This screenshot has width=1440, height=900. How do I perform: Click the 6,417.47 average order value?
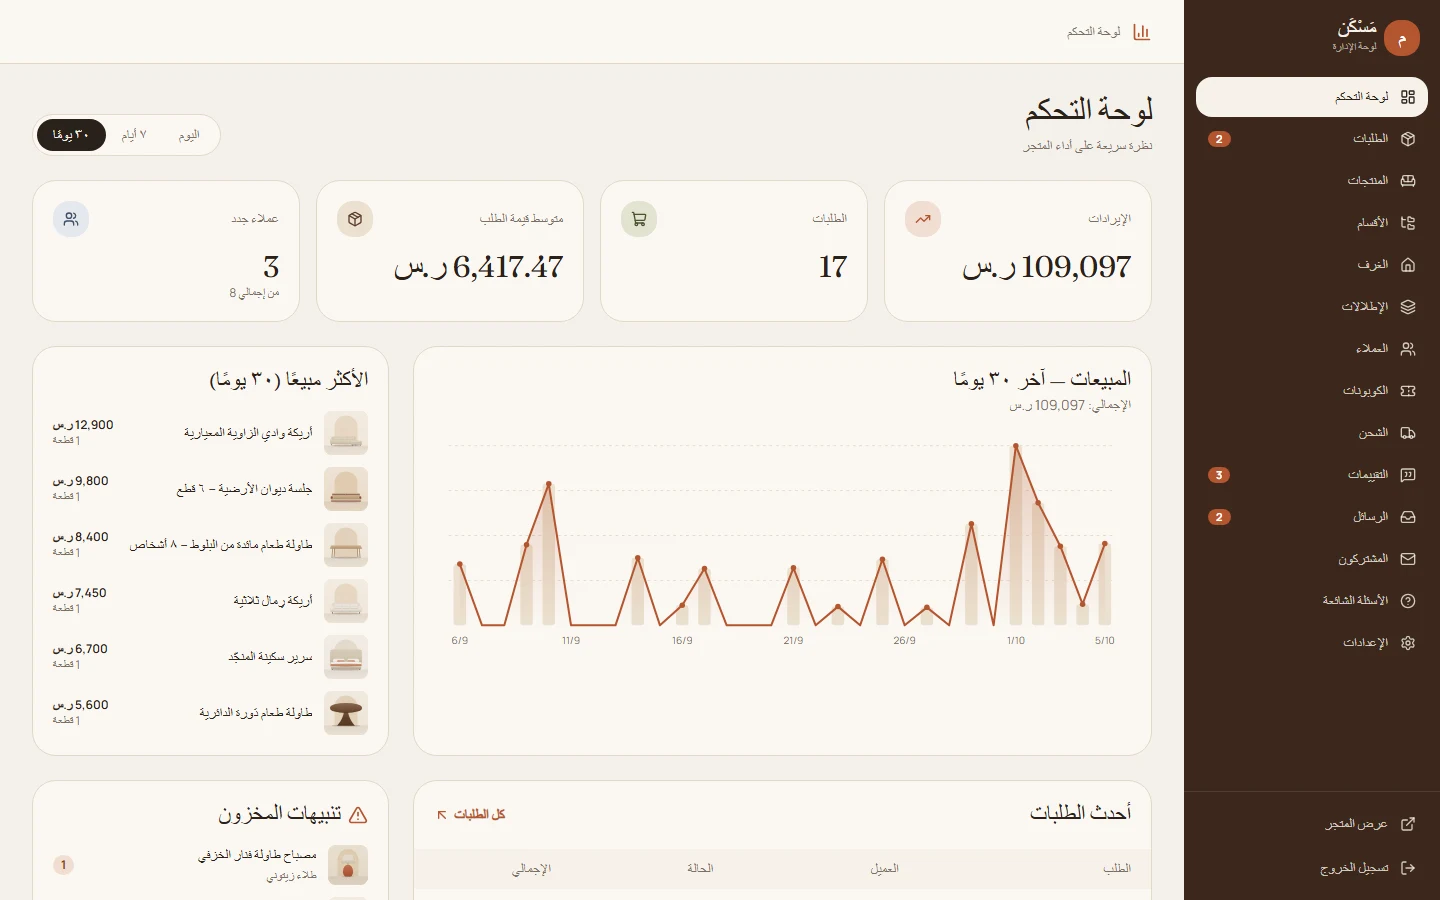(479, 267)
